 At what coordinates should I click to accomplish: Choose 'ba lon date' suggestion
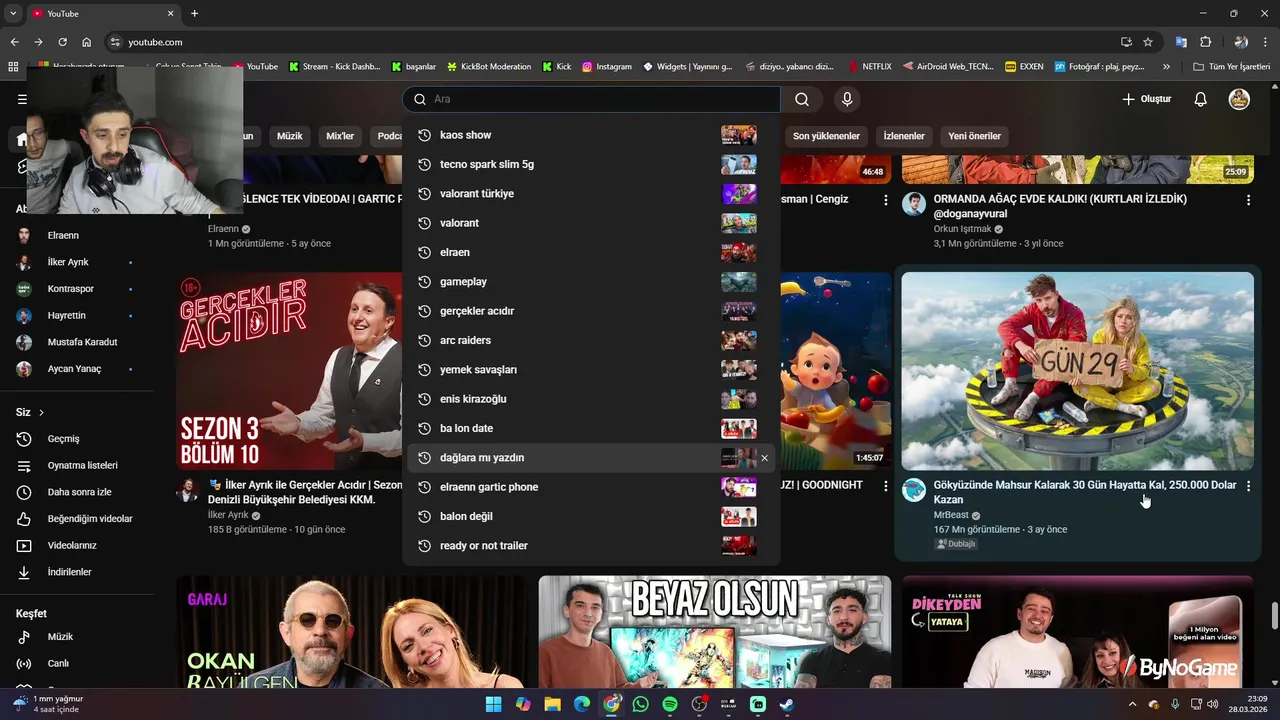(591, 428)
